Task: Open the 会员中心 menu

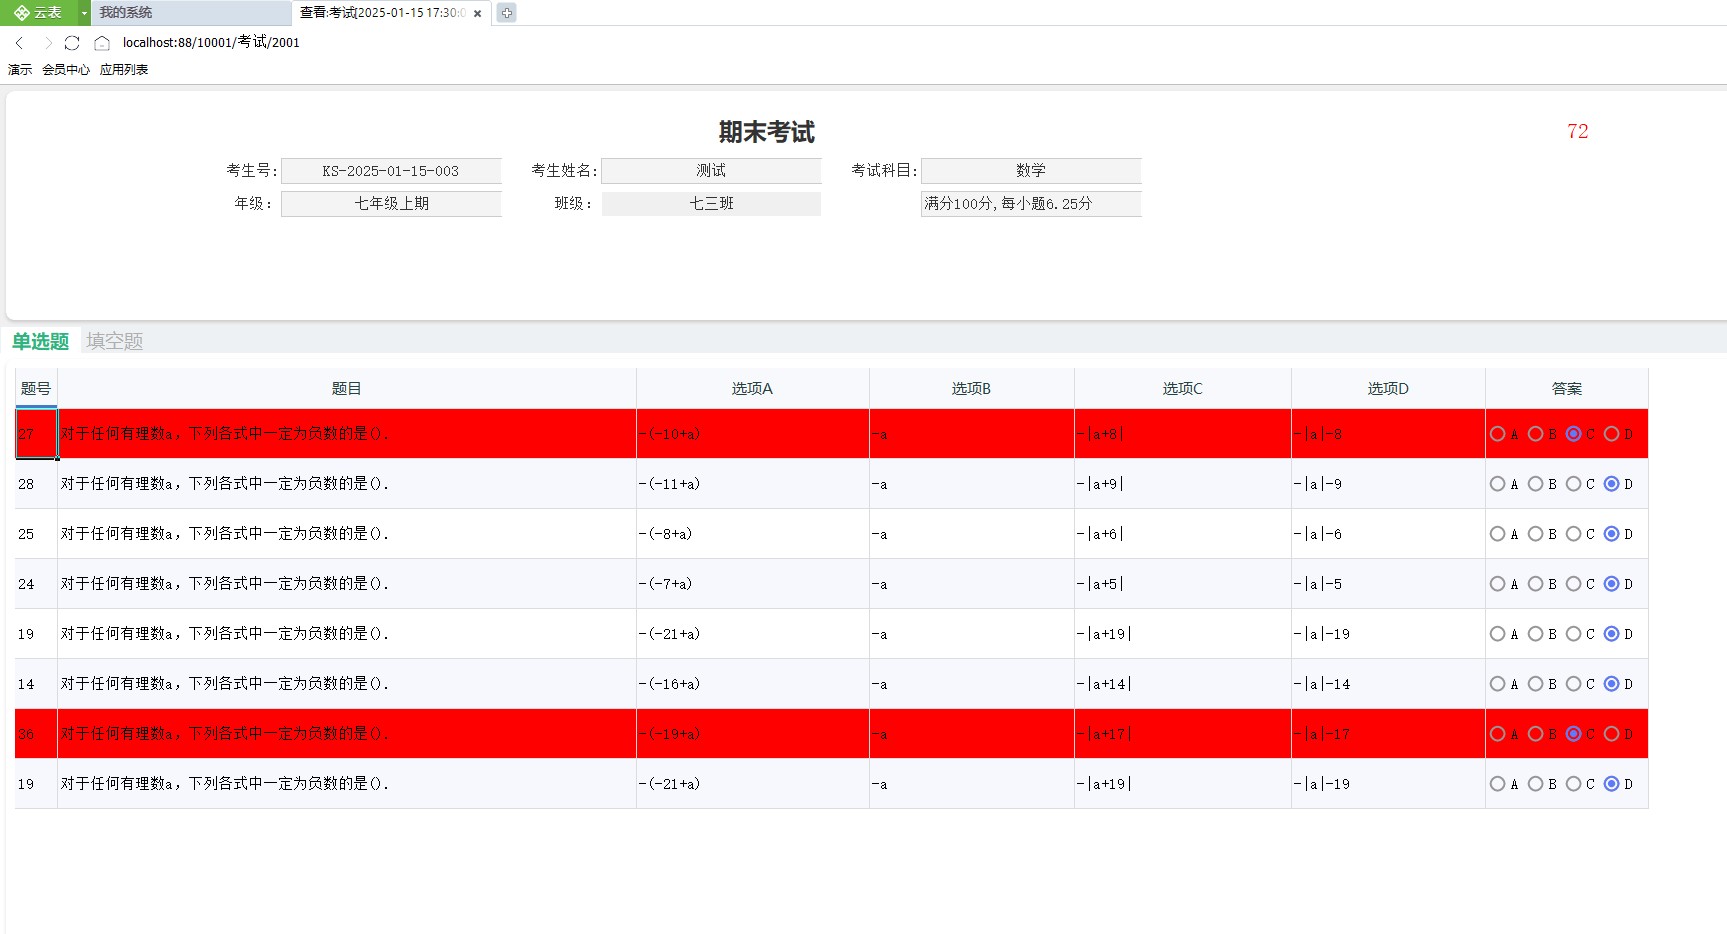Action: click(66, 70)
